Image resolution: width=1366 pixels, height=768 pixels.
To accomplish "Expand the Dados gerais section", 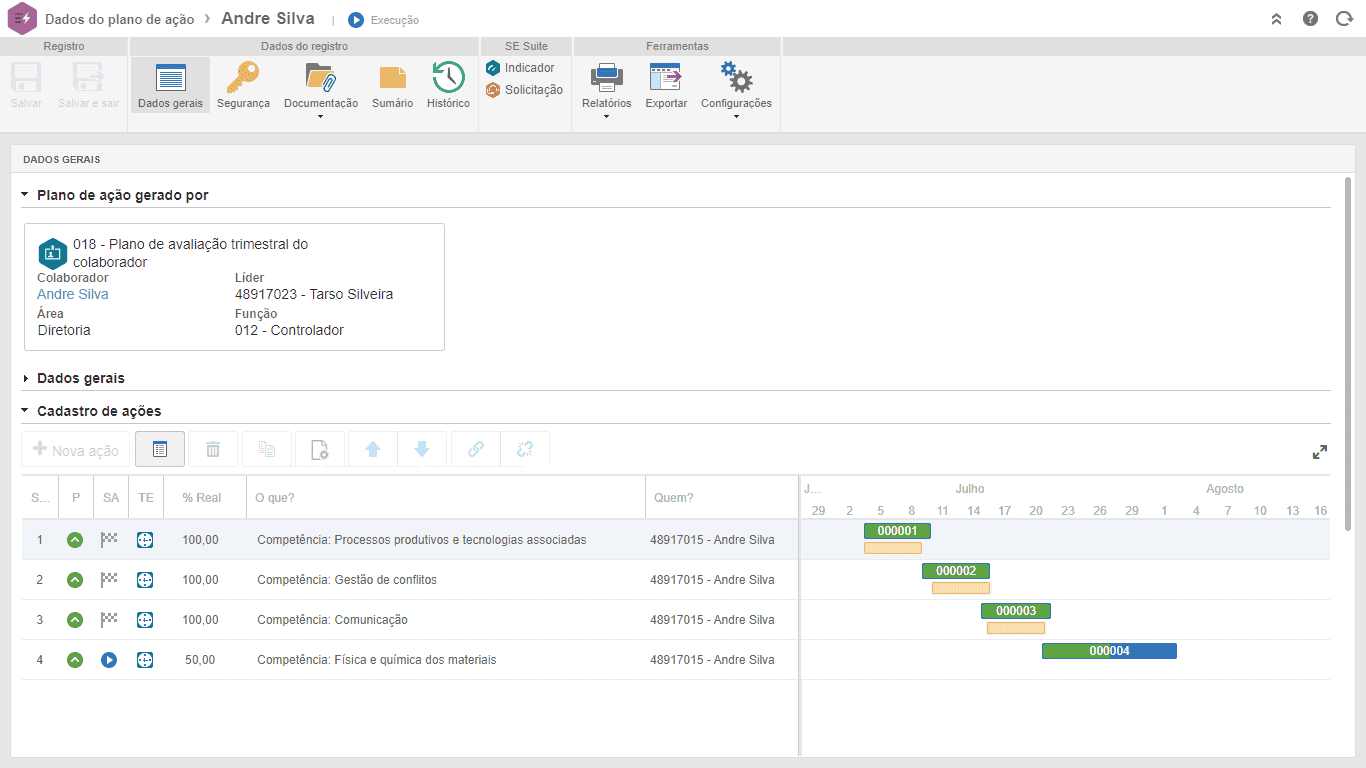I will point(81,378).
